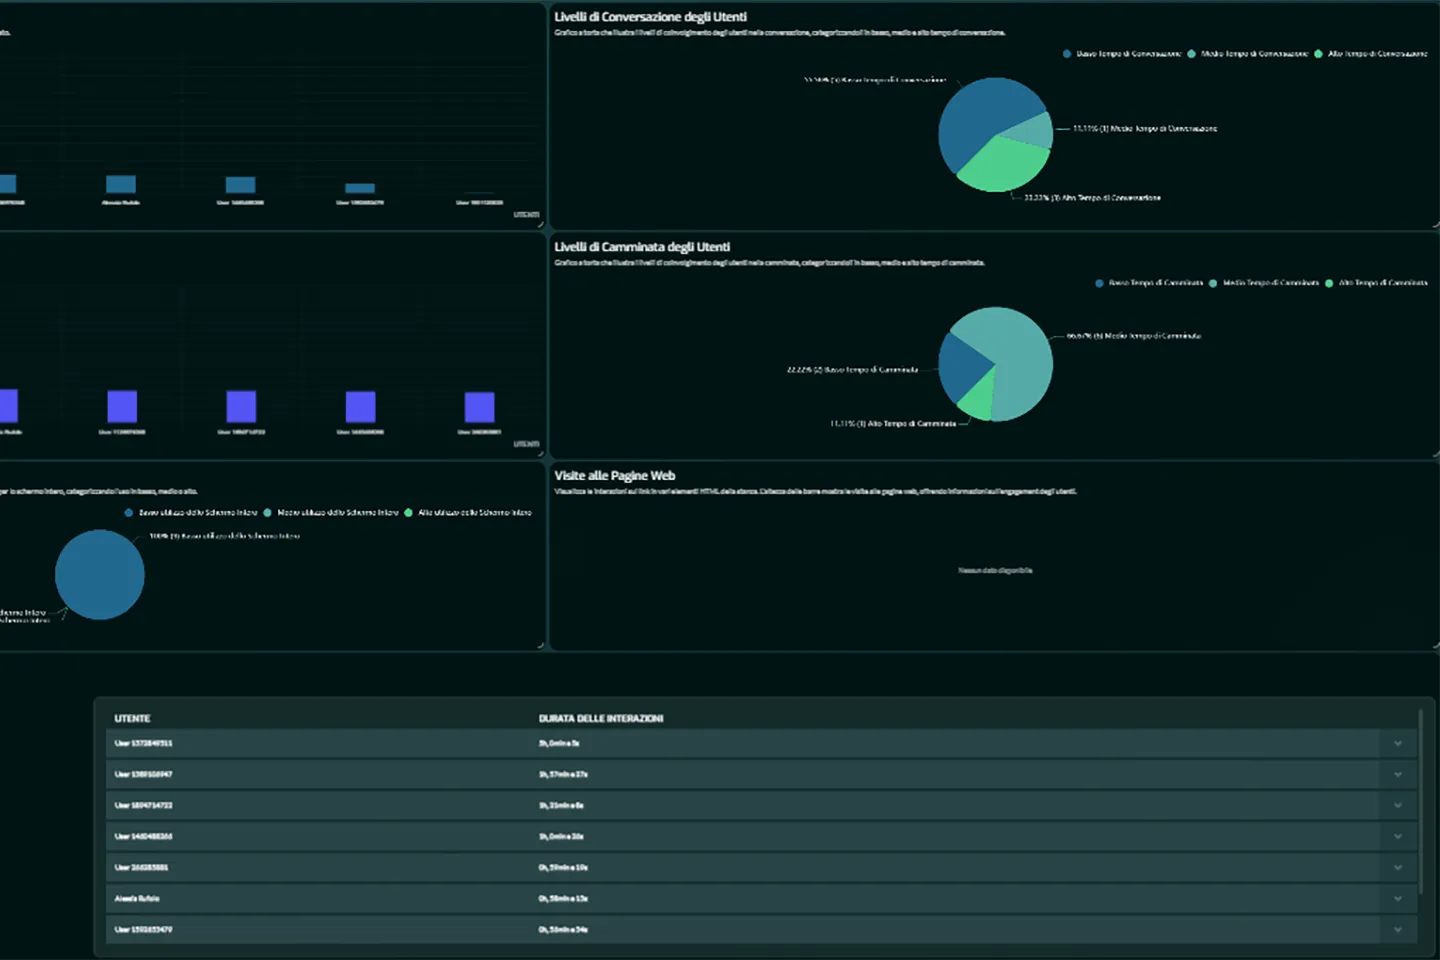
Task: Expand the fourth row with 3h 0min 38s
Action: [x=1397, y=836]
